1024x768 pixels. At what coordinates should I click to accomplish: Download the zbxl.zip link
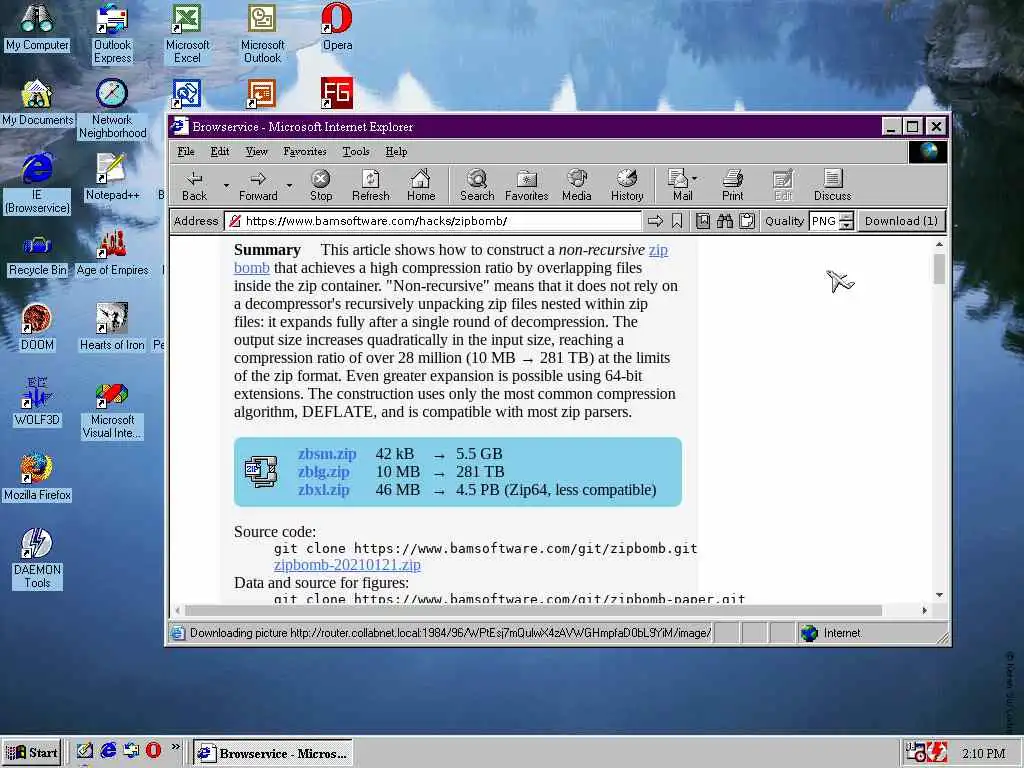323,490
